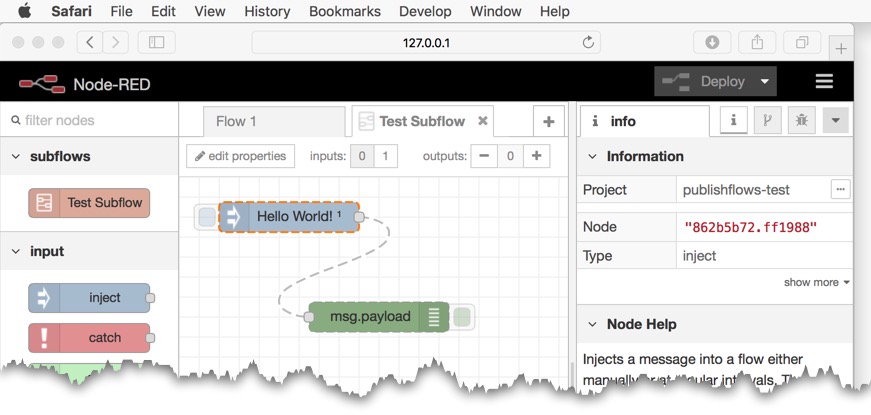Open the Bookmarks menu

pos(344,11)
